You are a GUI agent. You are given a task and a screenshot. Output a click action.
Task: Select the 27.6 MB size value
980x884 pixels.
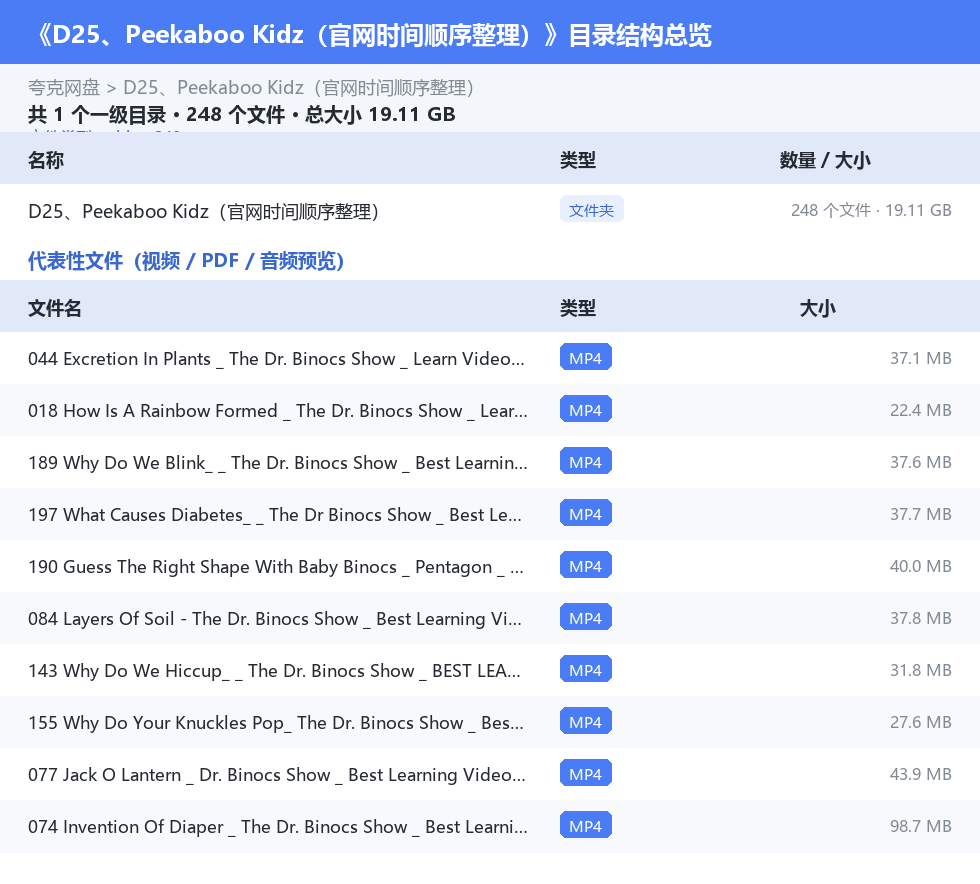[x=921, y=721]
